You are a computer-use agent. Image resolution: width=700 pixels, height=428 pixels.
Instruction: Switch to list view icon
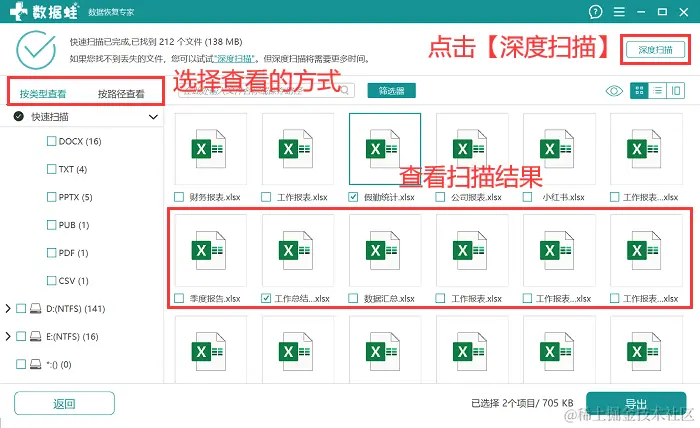[658, 91]
